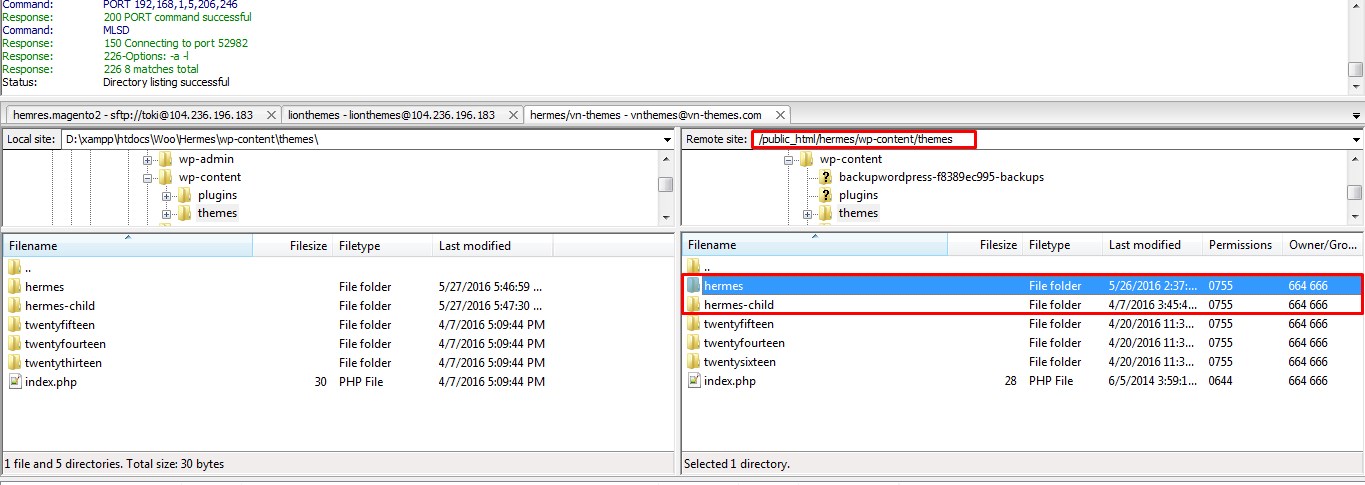Click remote index.php date 6/5/2014
This screenshot has width=1365, height=485.
click(1152, 381)
